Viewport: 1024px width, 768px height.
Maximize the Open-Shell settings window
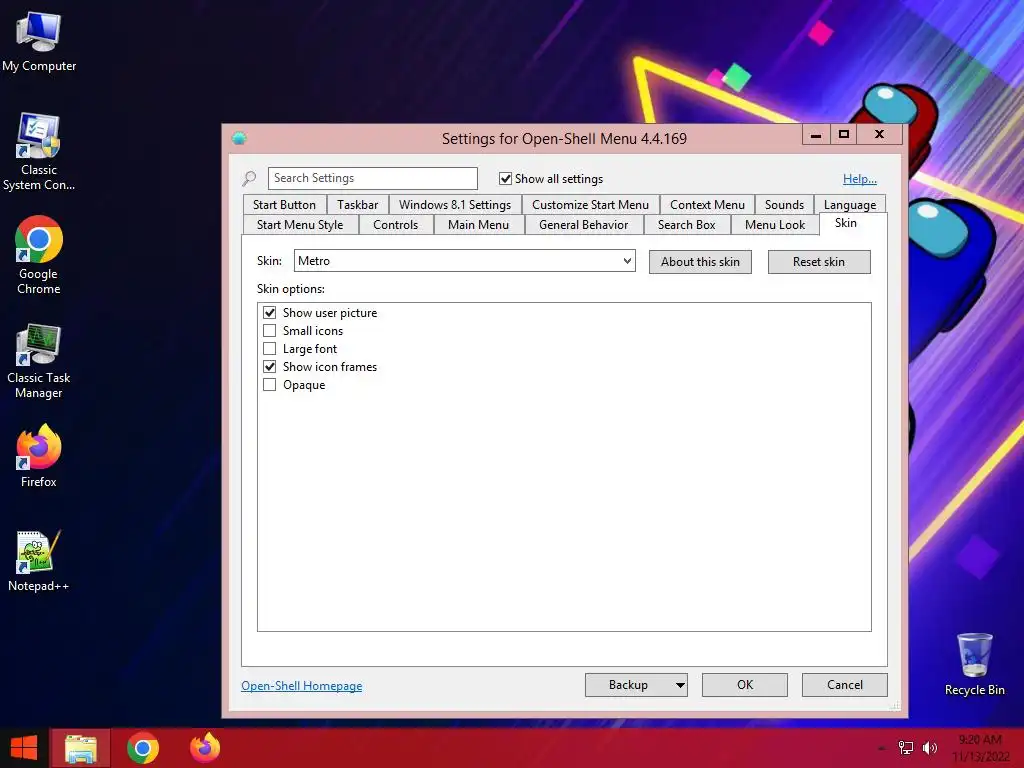pos(844,135)
